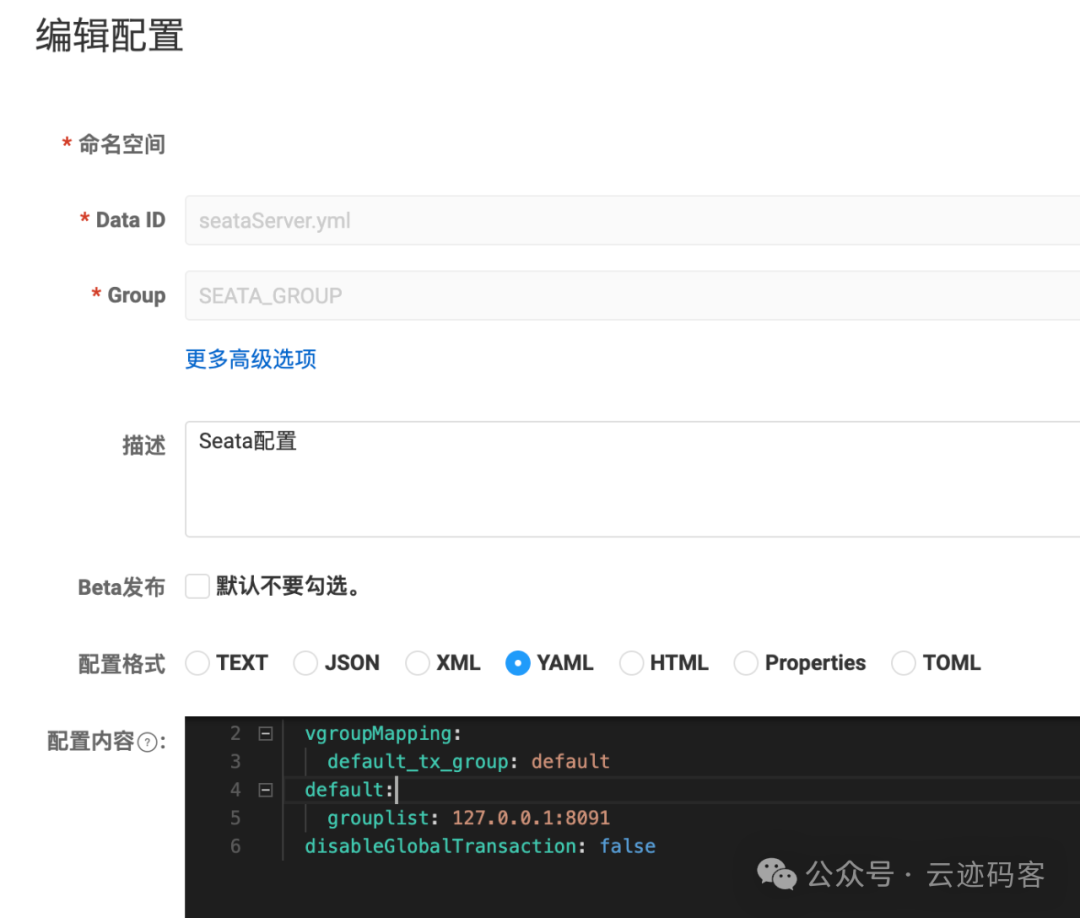Click into the 描述 text area
This screenshot has width=1080, height=918.
pyautogui.click(x=632, y=479)
